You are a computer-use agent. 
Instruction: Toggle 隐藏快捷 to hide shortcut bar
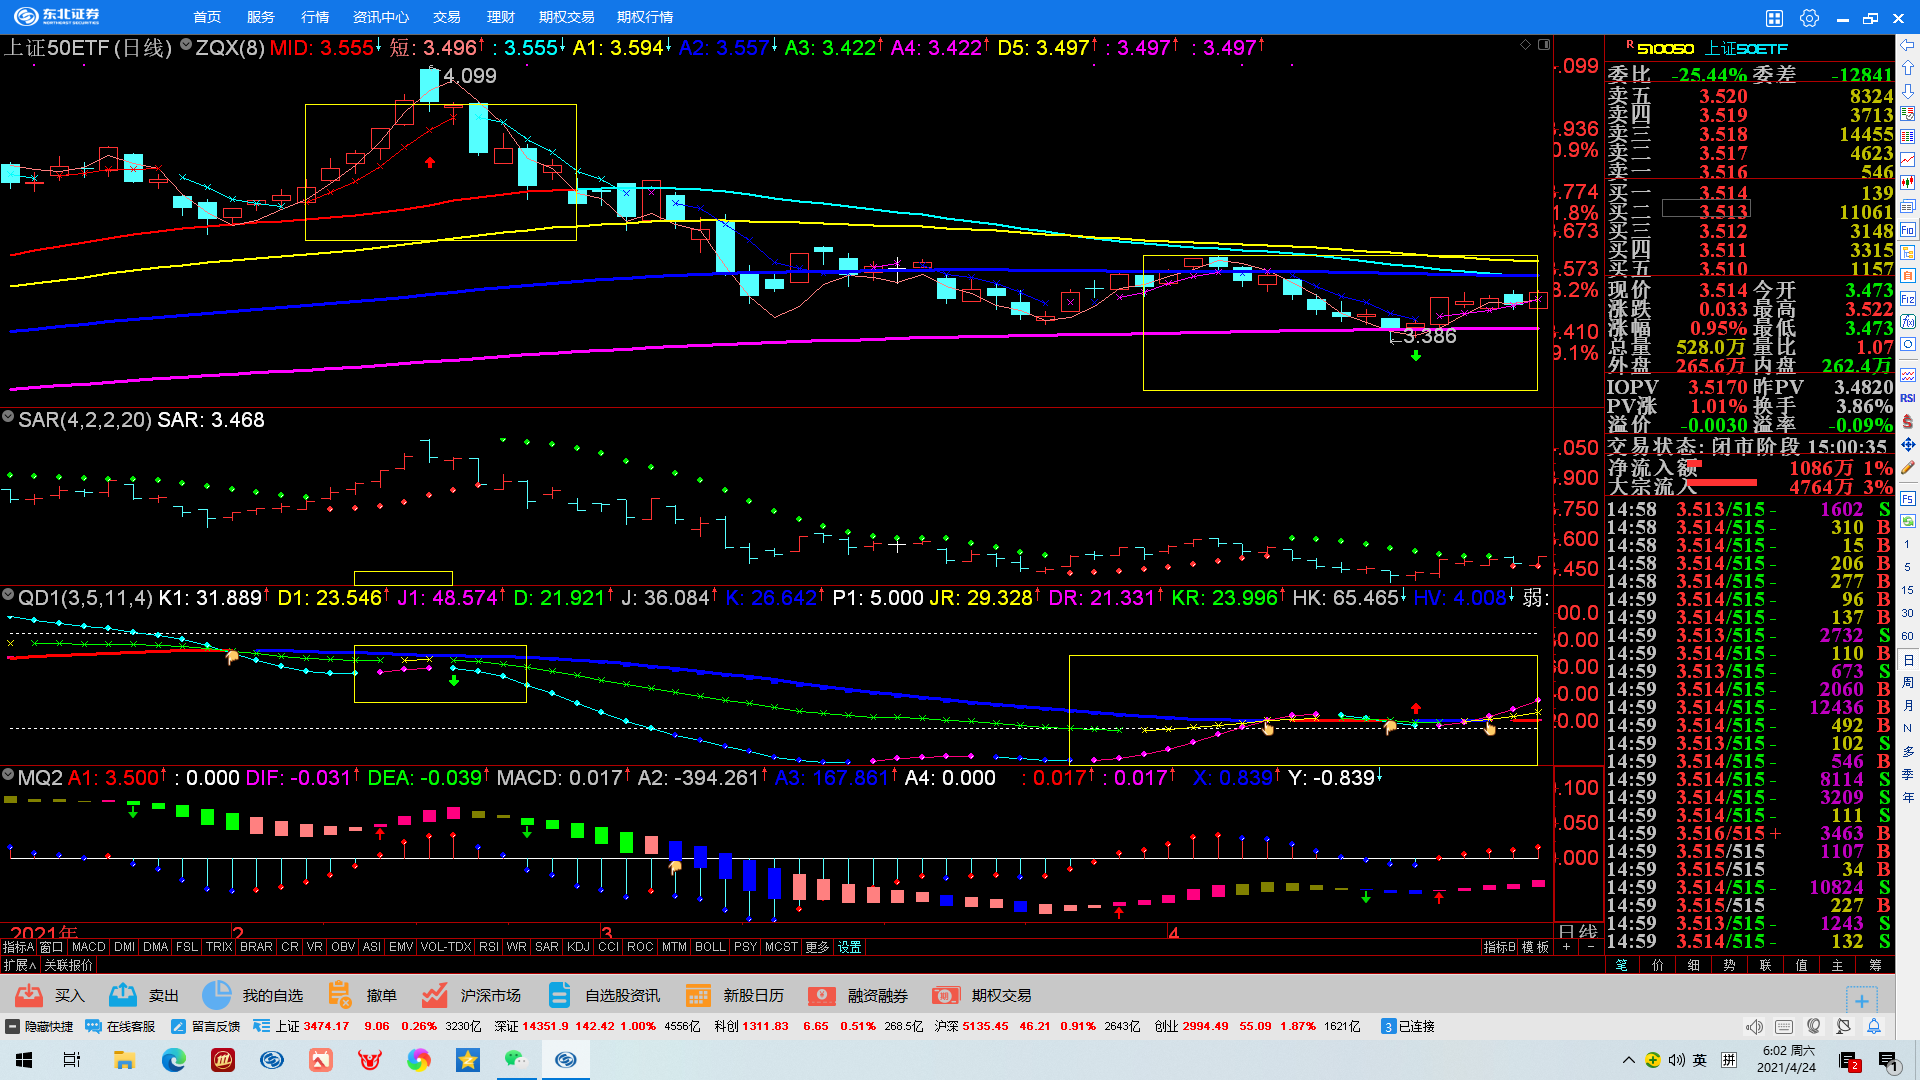[40, 1026]
